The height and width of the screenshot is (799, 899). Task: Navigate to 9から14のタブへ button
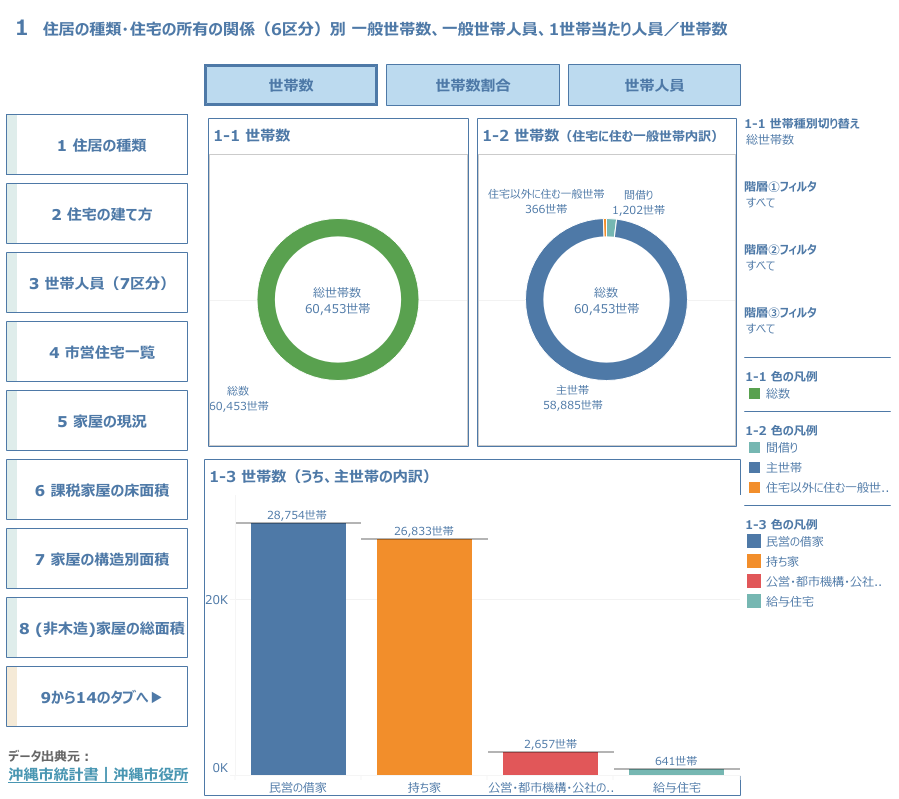[x=97, y=697]
